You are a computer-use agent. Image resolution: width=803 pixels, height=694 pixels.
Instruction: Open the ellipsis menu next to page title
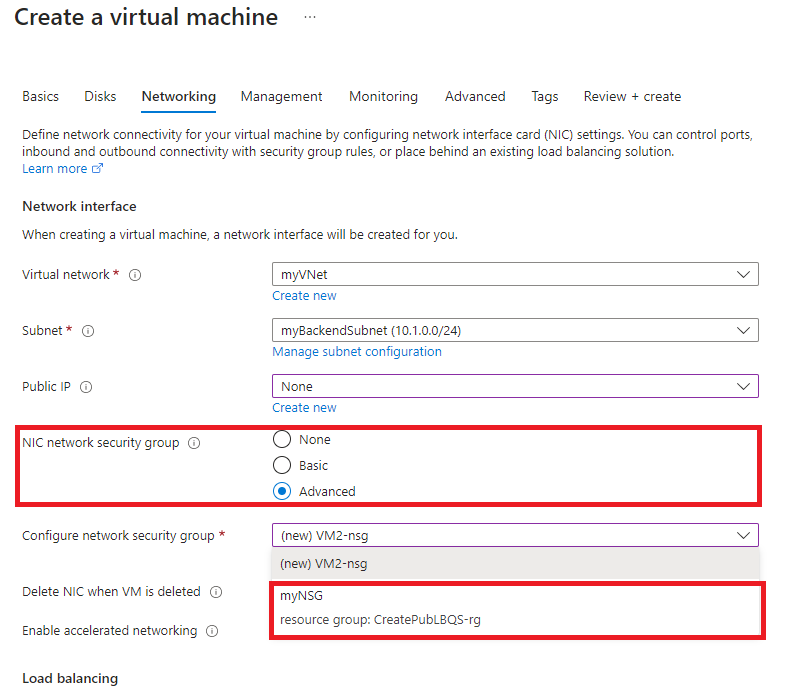pyautogui.click(x=310, y=17)
